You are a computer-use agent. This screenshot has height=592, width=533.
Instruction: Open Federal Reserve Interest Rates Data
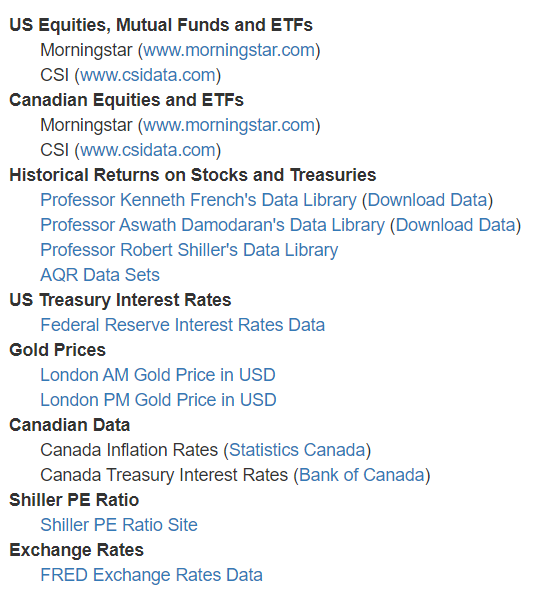[x=183, y=325]
